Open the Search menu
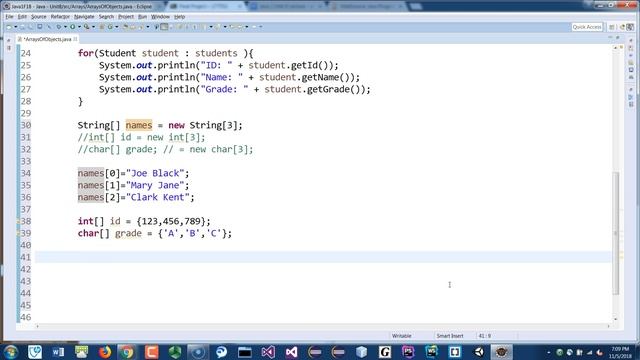 coord(106,17)
